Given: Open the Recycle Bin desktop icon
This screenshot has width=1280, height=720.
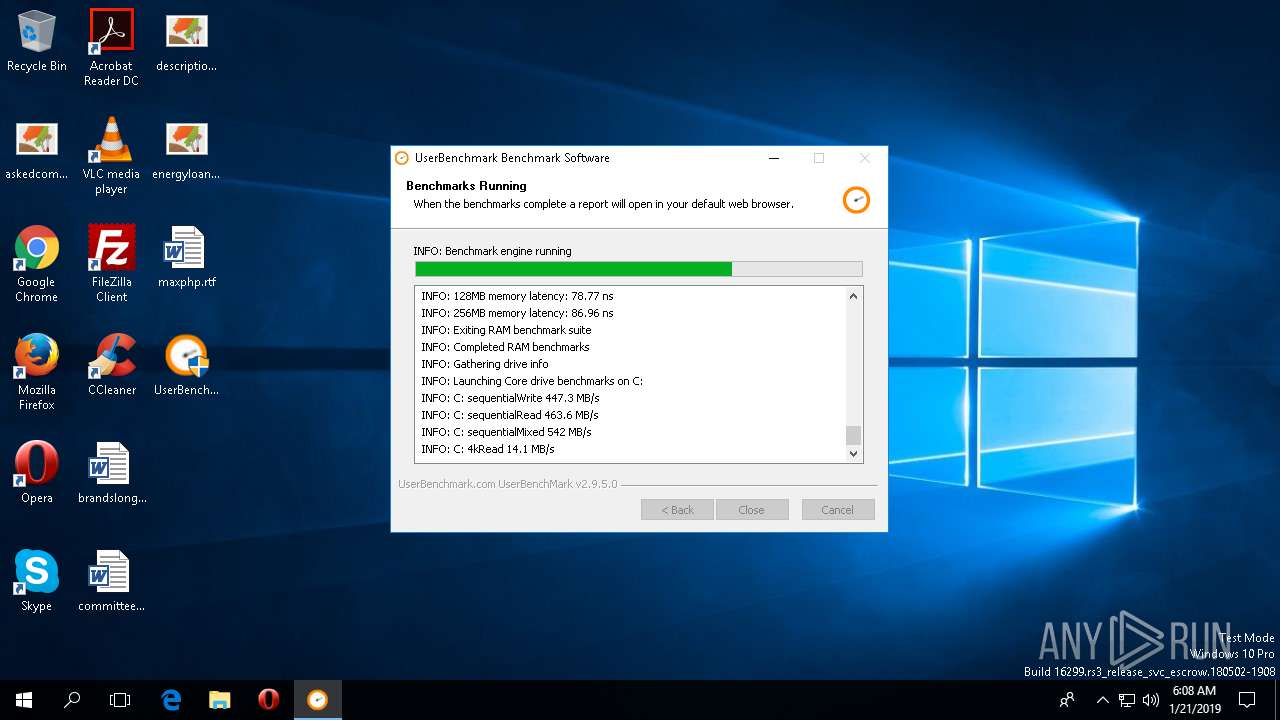Looking at the screenshot, I should (37, 42).
